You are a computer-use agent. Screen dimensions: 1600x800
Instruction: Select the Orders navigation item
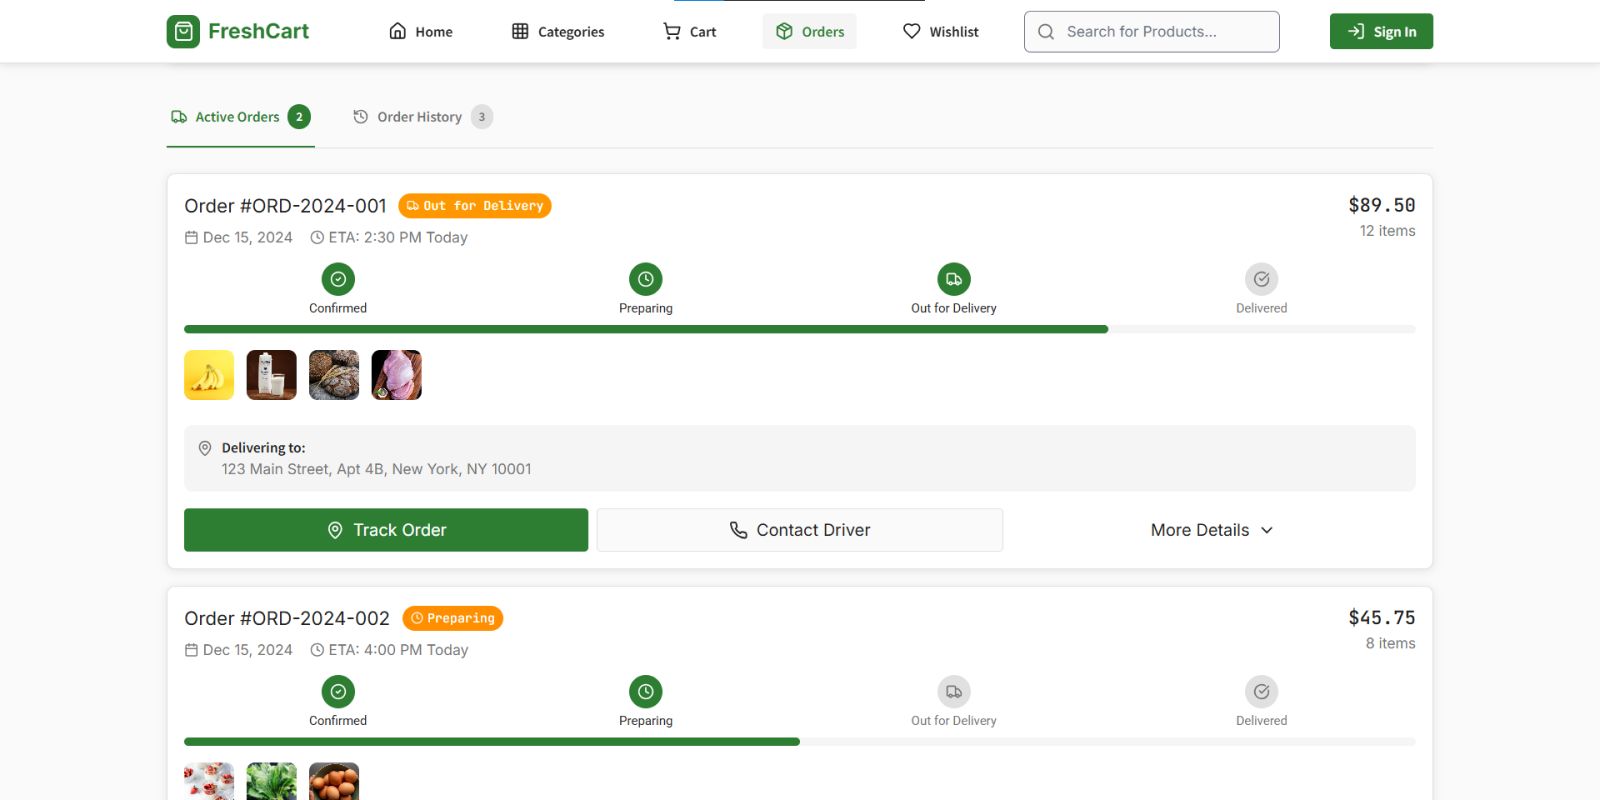click(810, 32)
